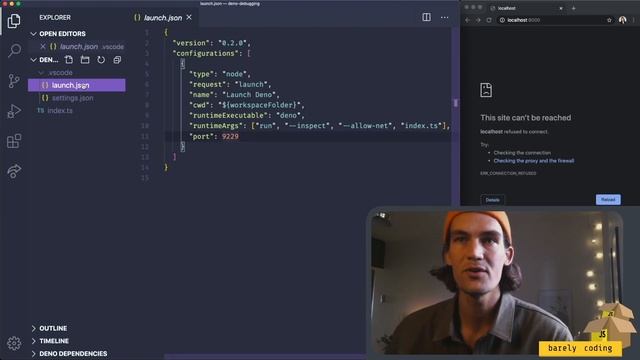Image resolution: width=640 pixels, height=360 pixels.
Task: Click the port value 9229
Action: (x=230, y=136)
